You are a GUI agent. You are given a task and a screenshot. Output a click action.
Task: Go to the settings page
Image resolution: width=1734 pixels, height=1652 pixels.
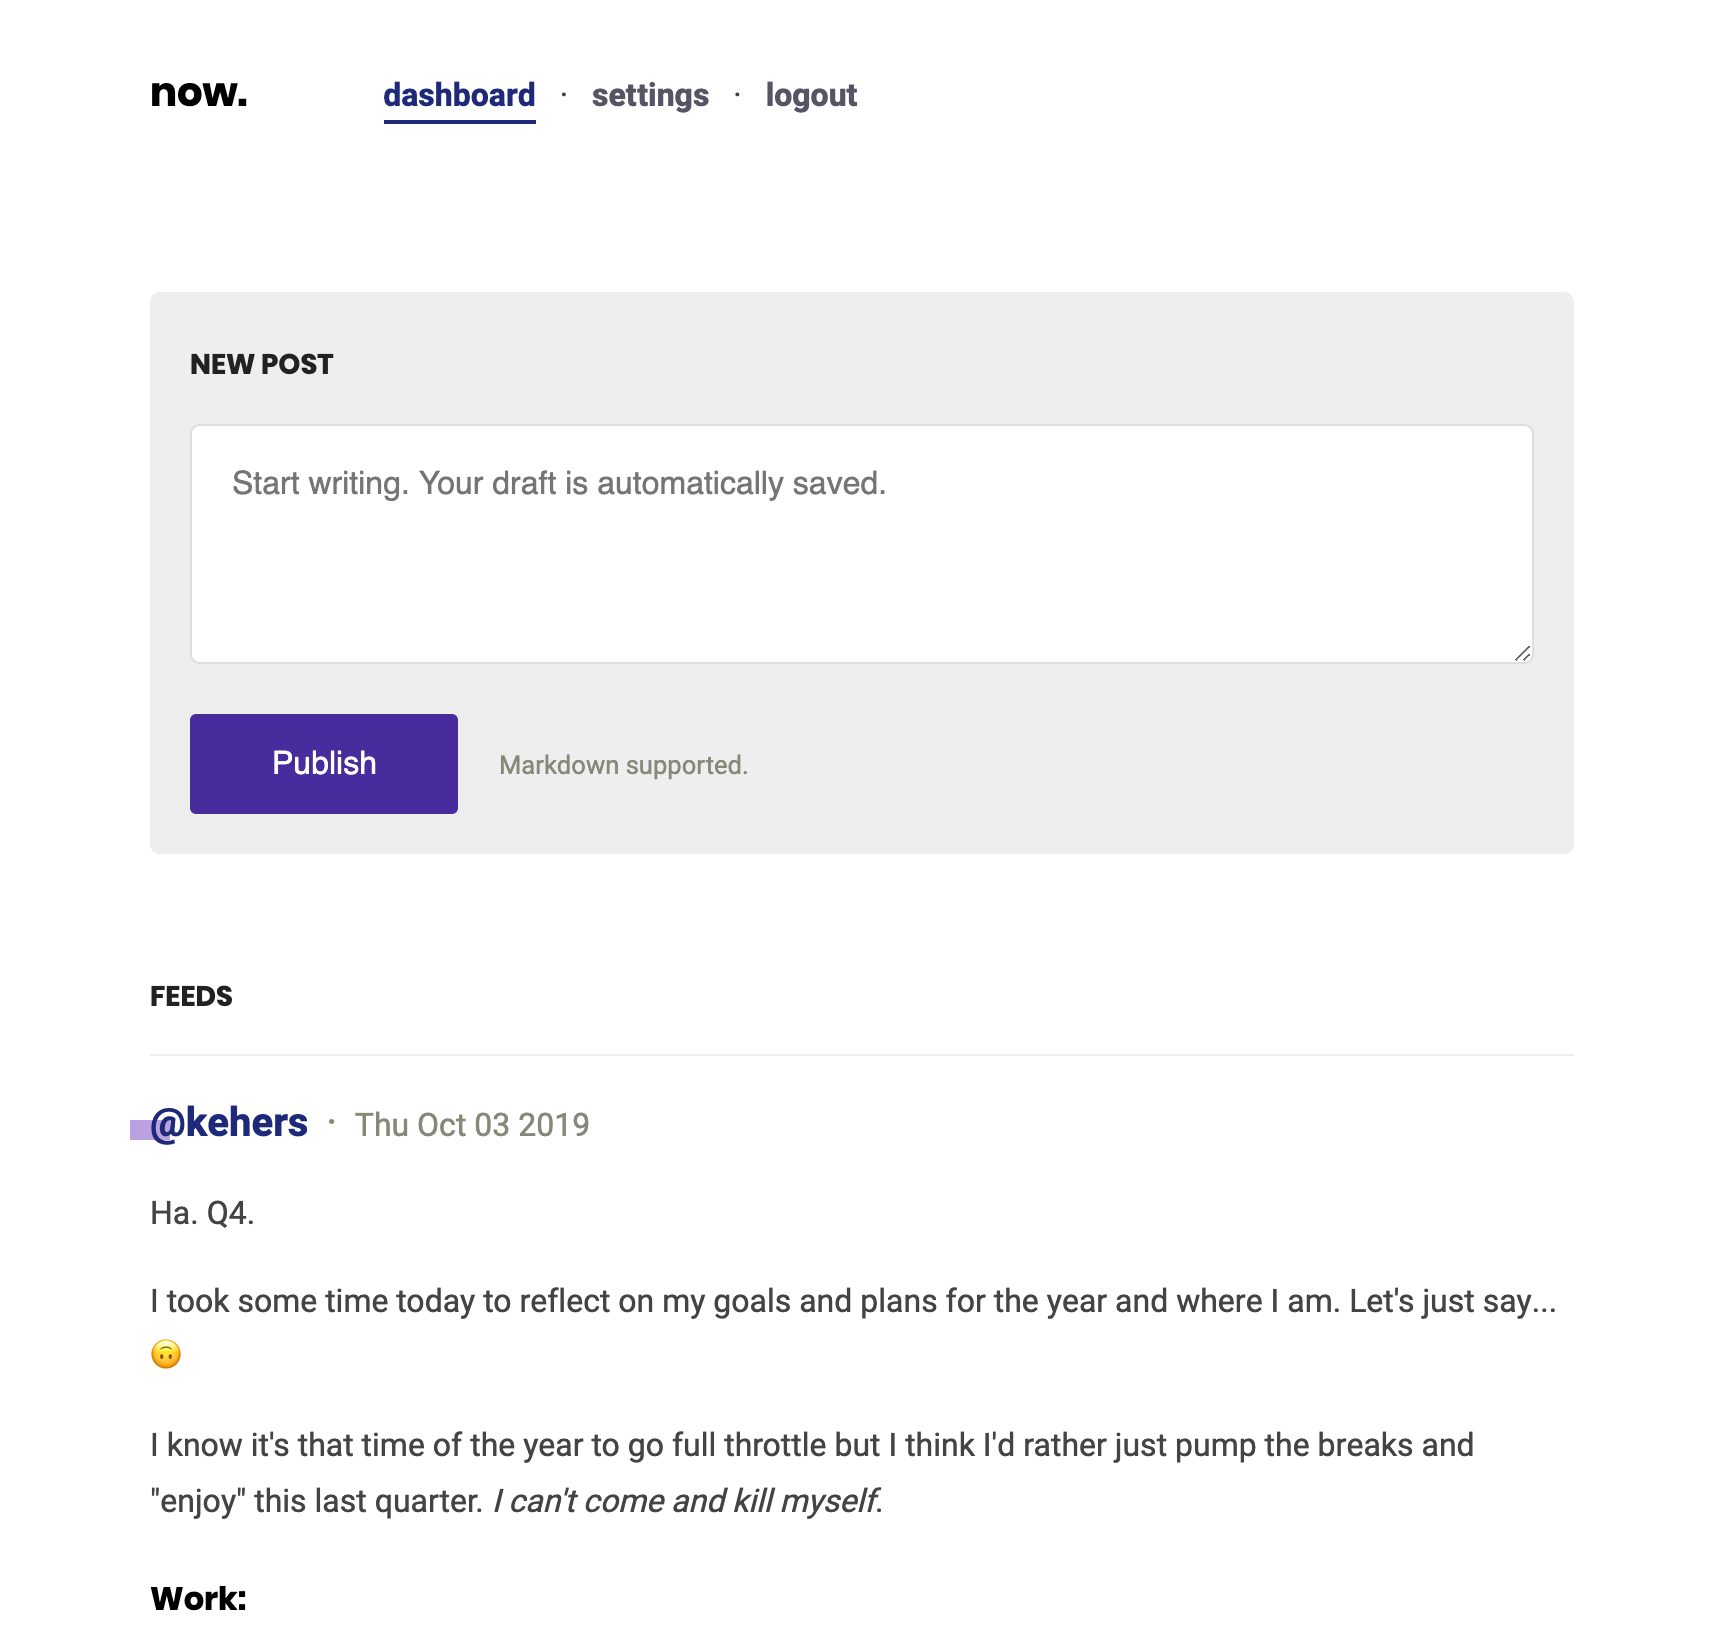(x=650, y=96)
